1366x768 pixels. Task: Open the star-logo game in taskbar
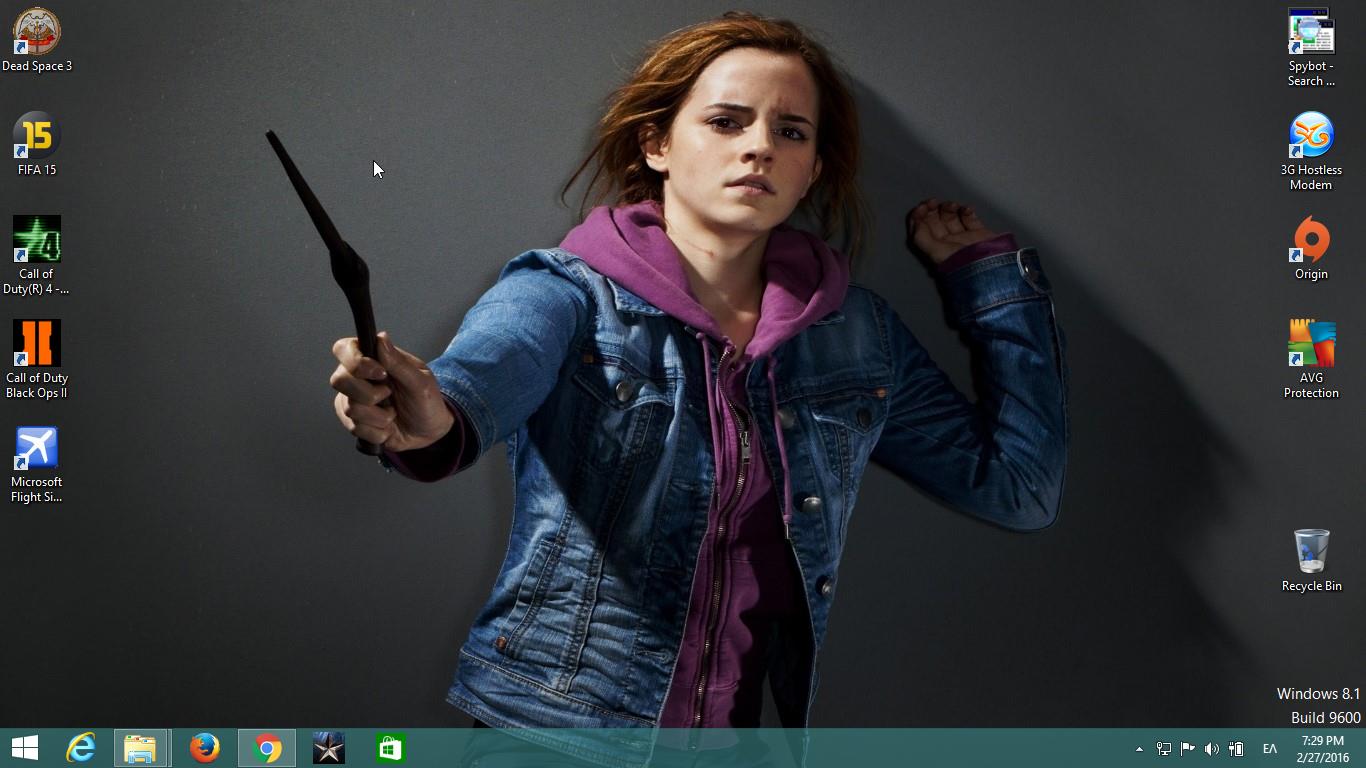tap(328, 748)
